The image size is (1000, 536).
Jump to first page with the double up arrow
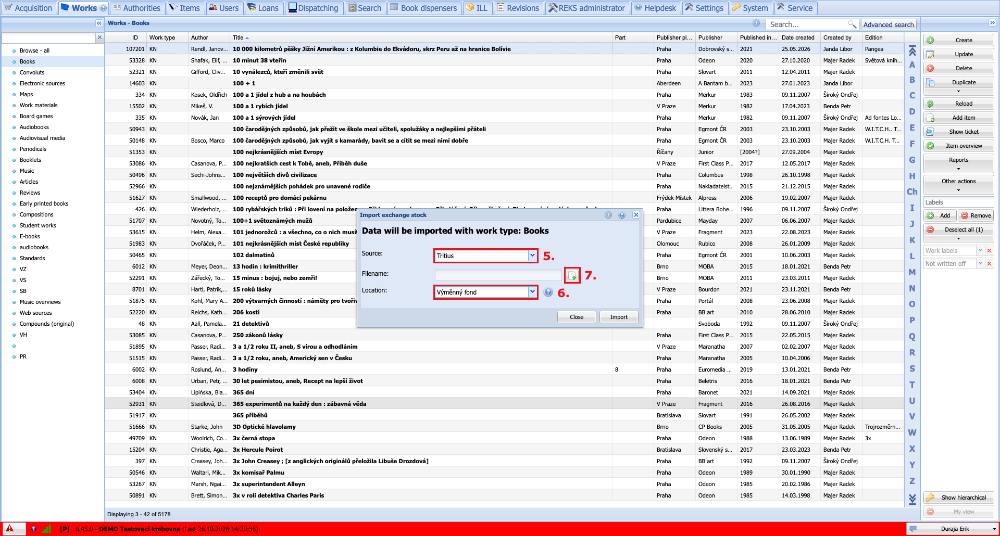click(912, 50)
